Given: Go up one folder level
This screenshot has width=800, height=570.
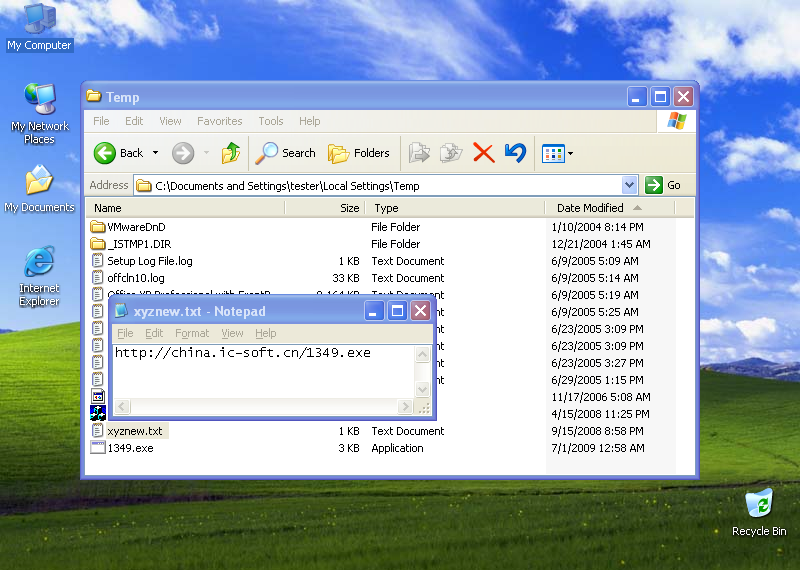Looking at the screenshot, I should [x=231, y=153].
